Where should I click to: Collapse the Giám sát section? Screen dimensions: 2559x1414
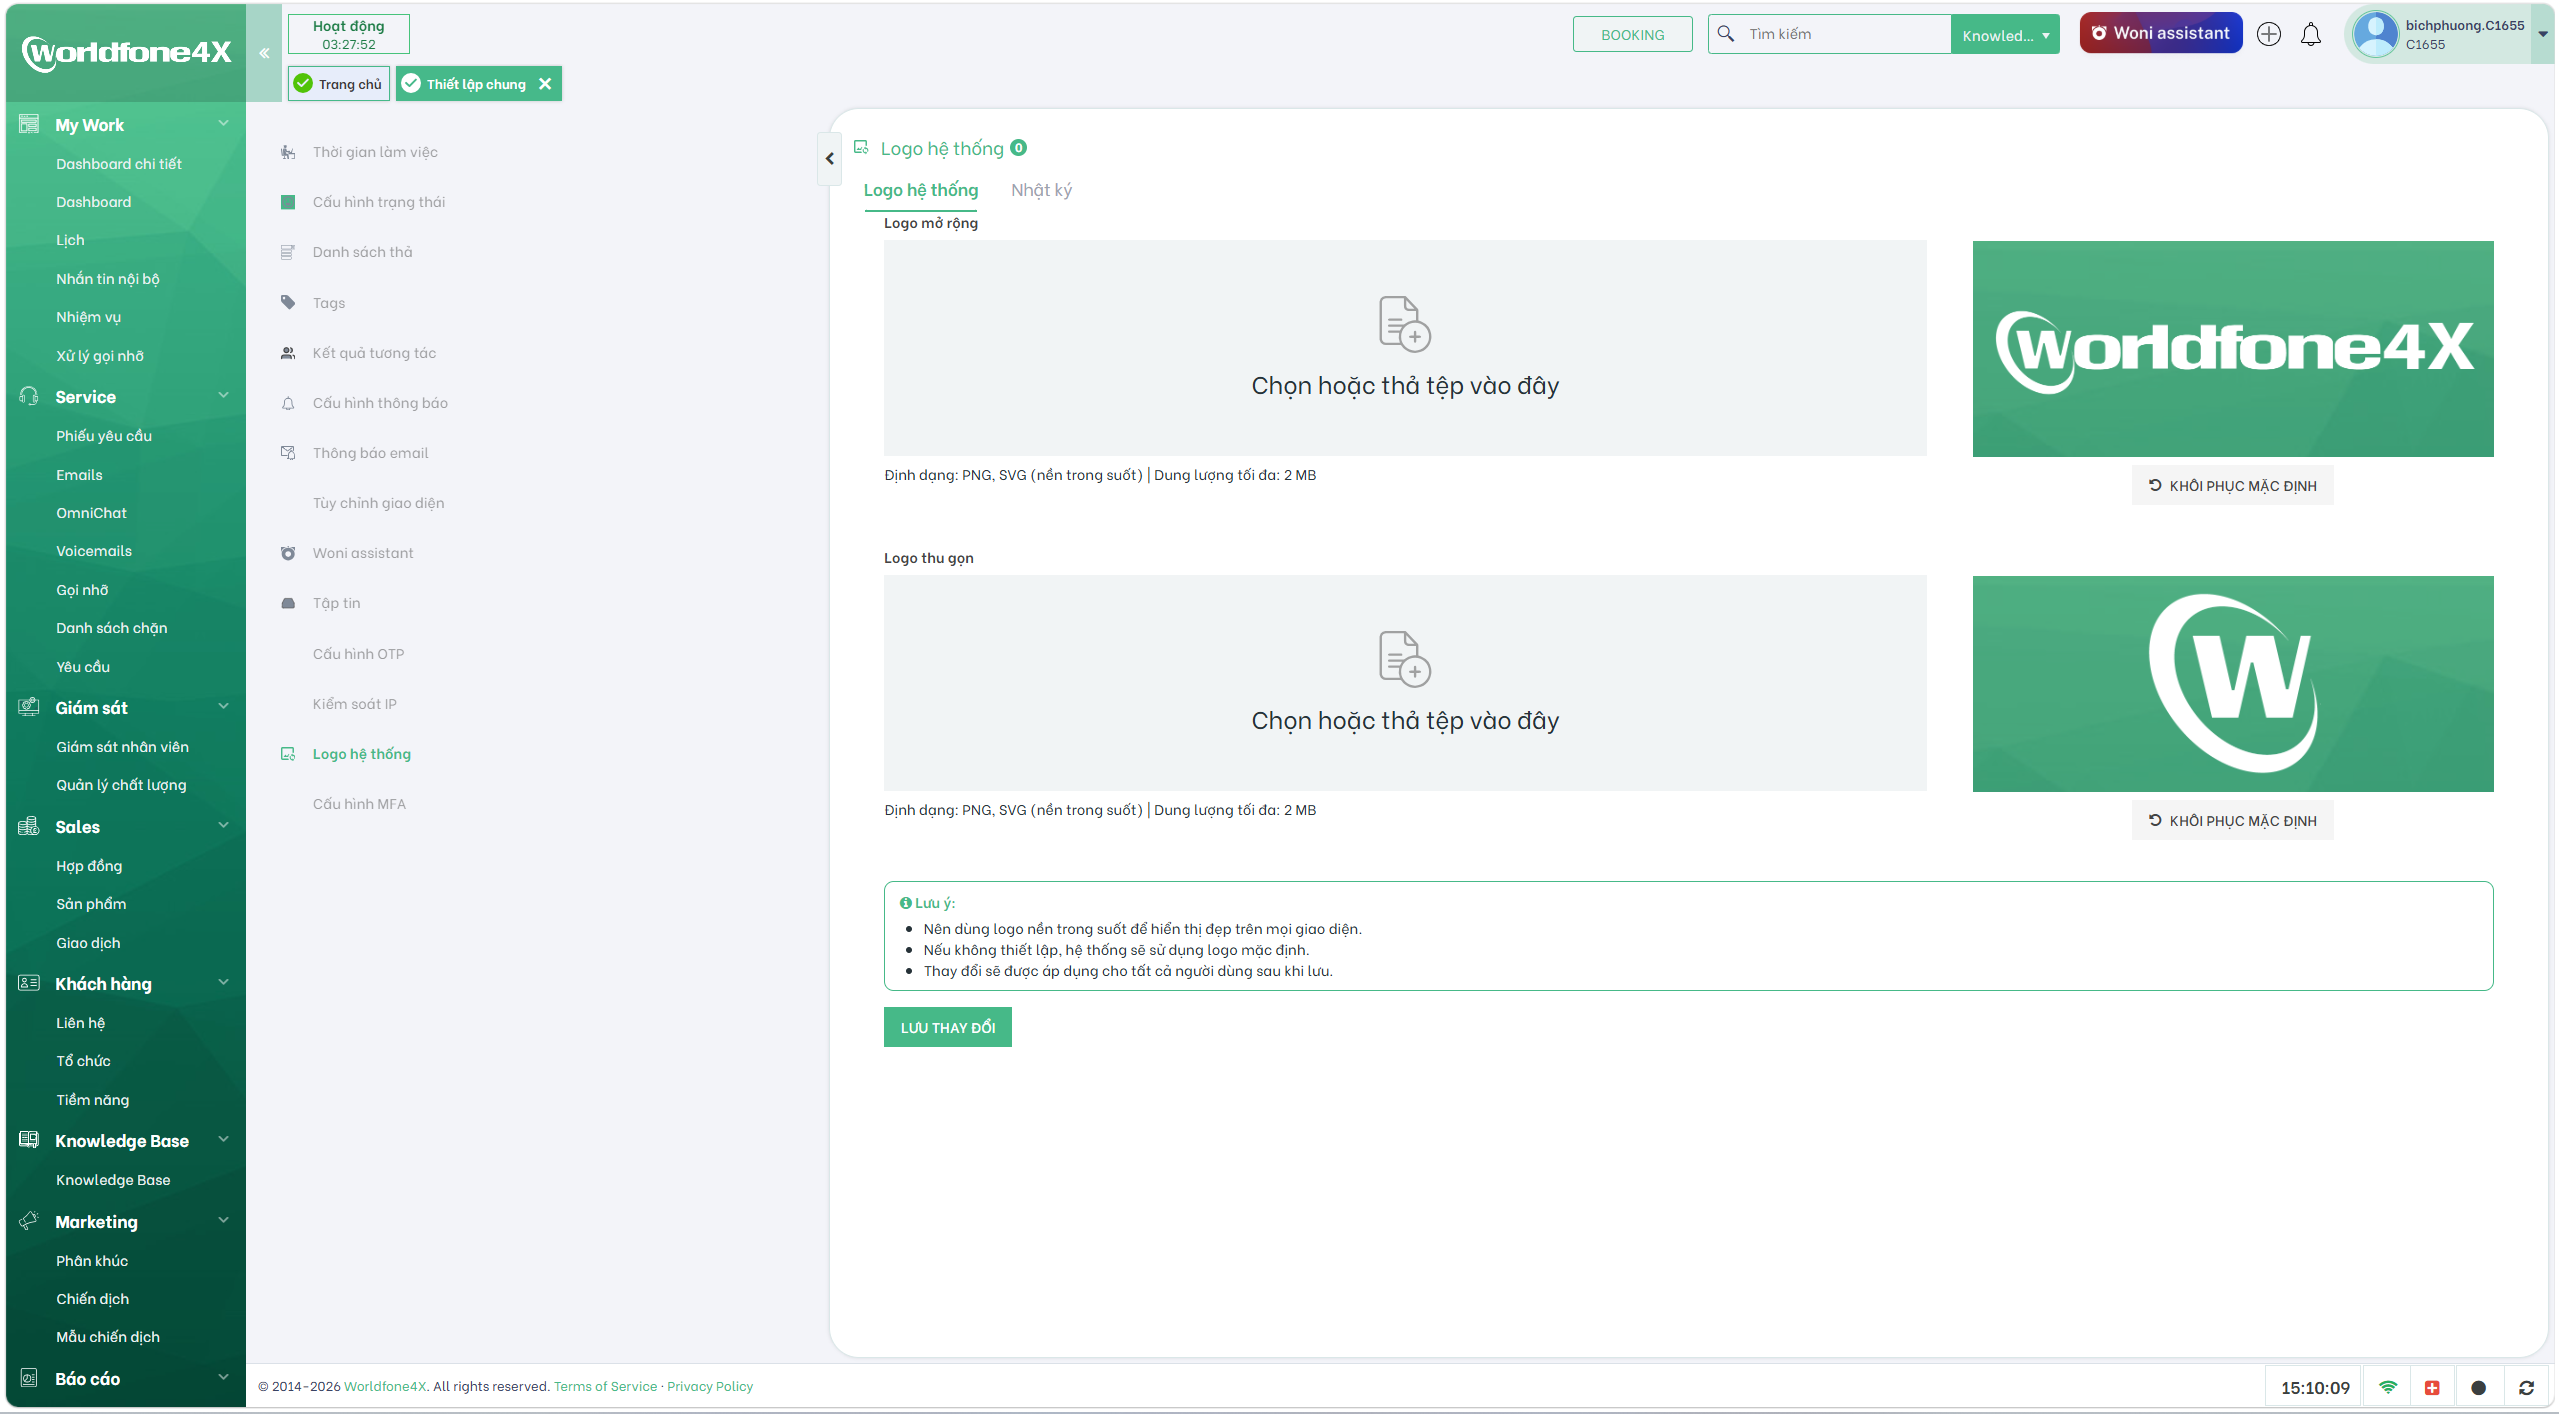(224, 707)
